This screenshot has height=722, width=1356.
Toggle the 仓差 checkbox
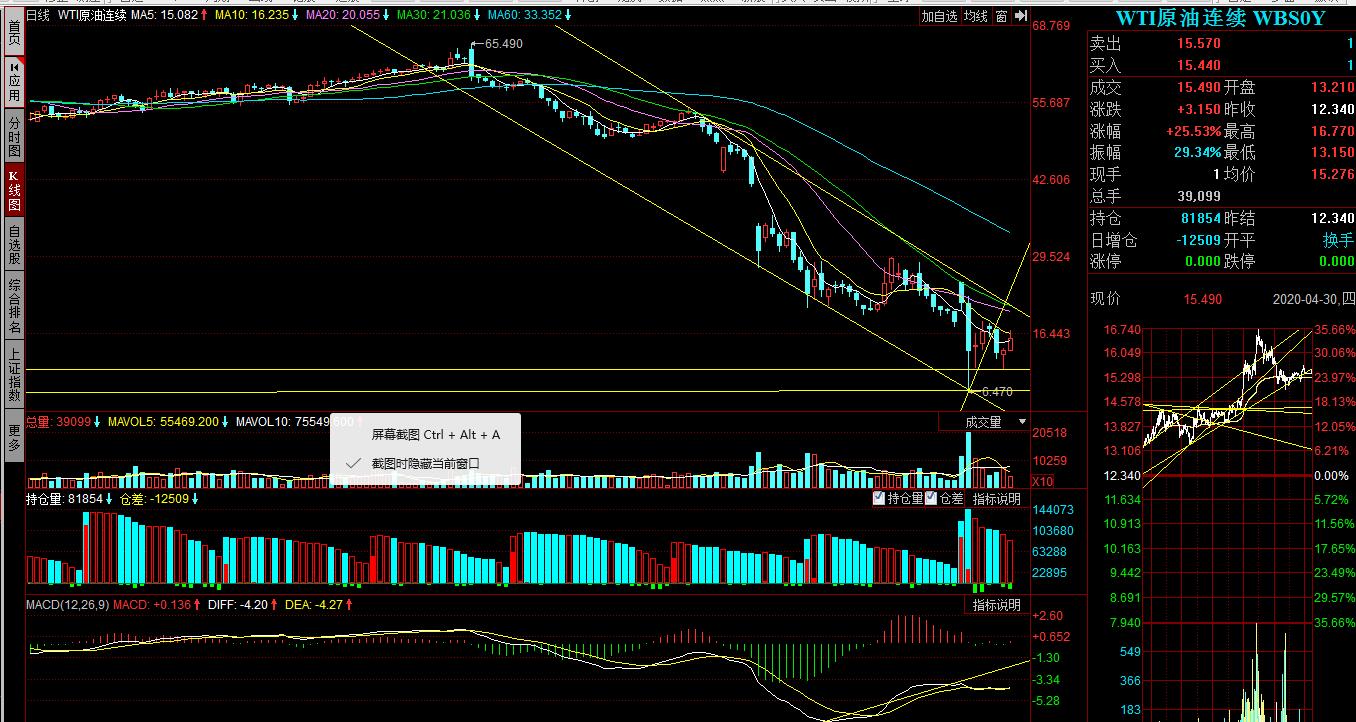[931, 498]
